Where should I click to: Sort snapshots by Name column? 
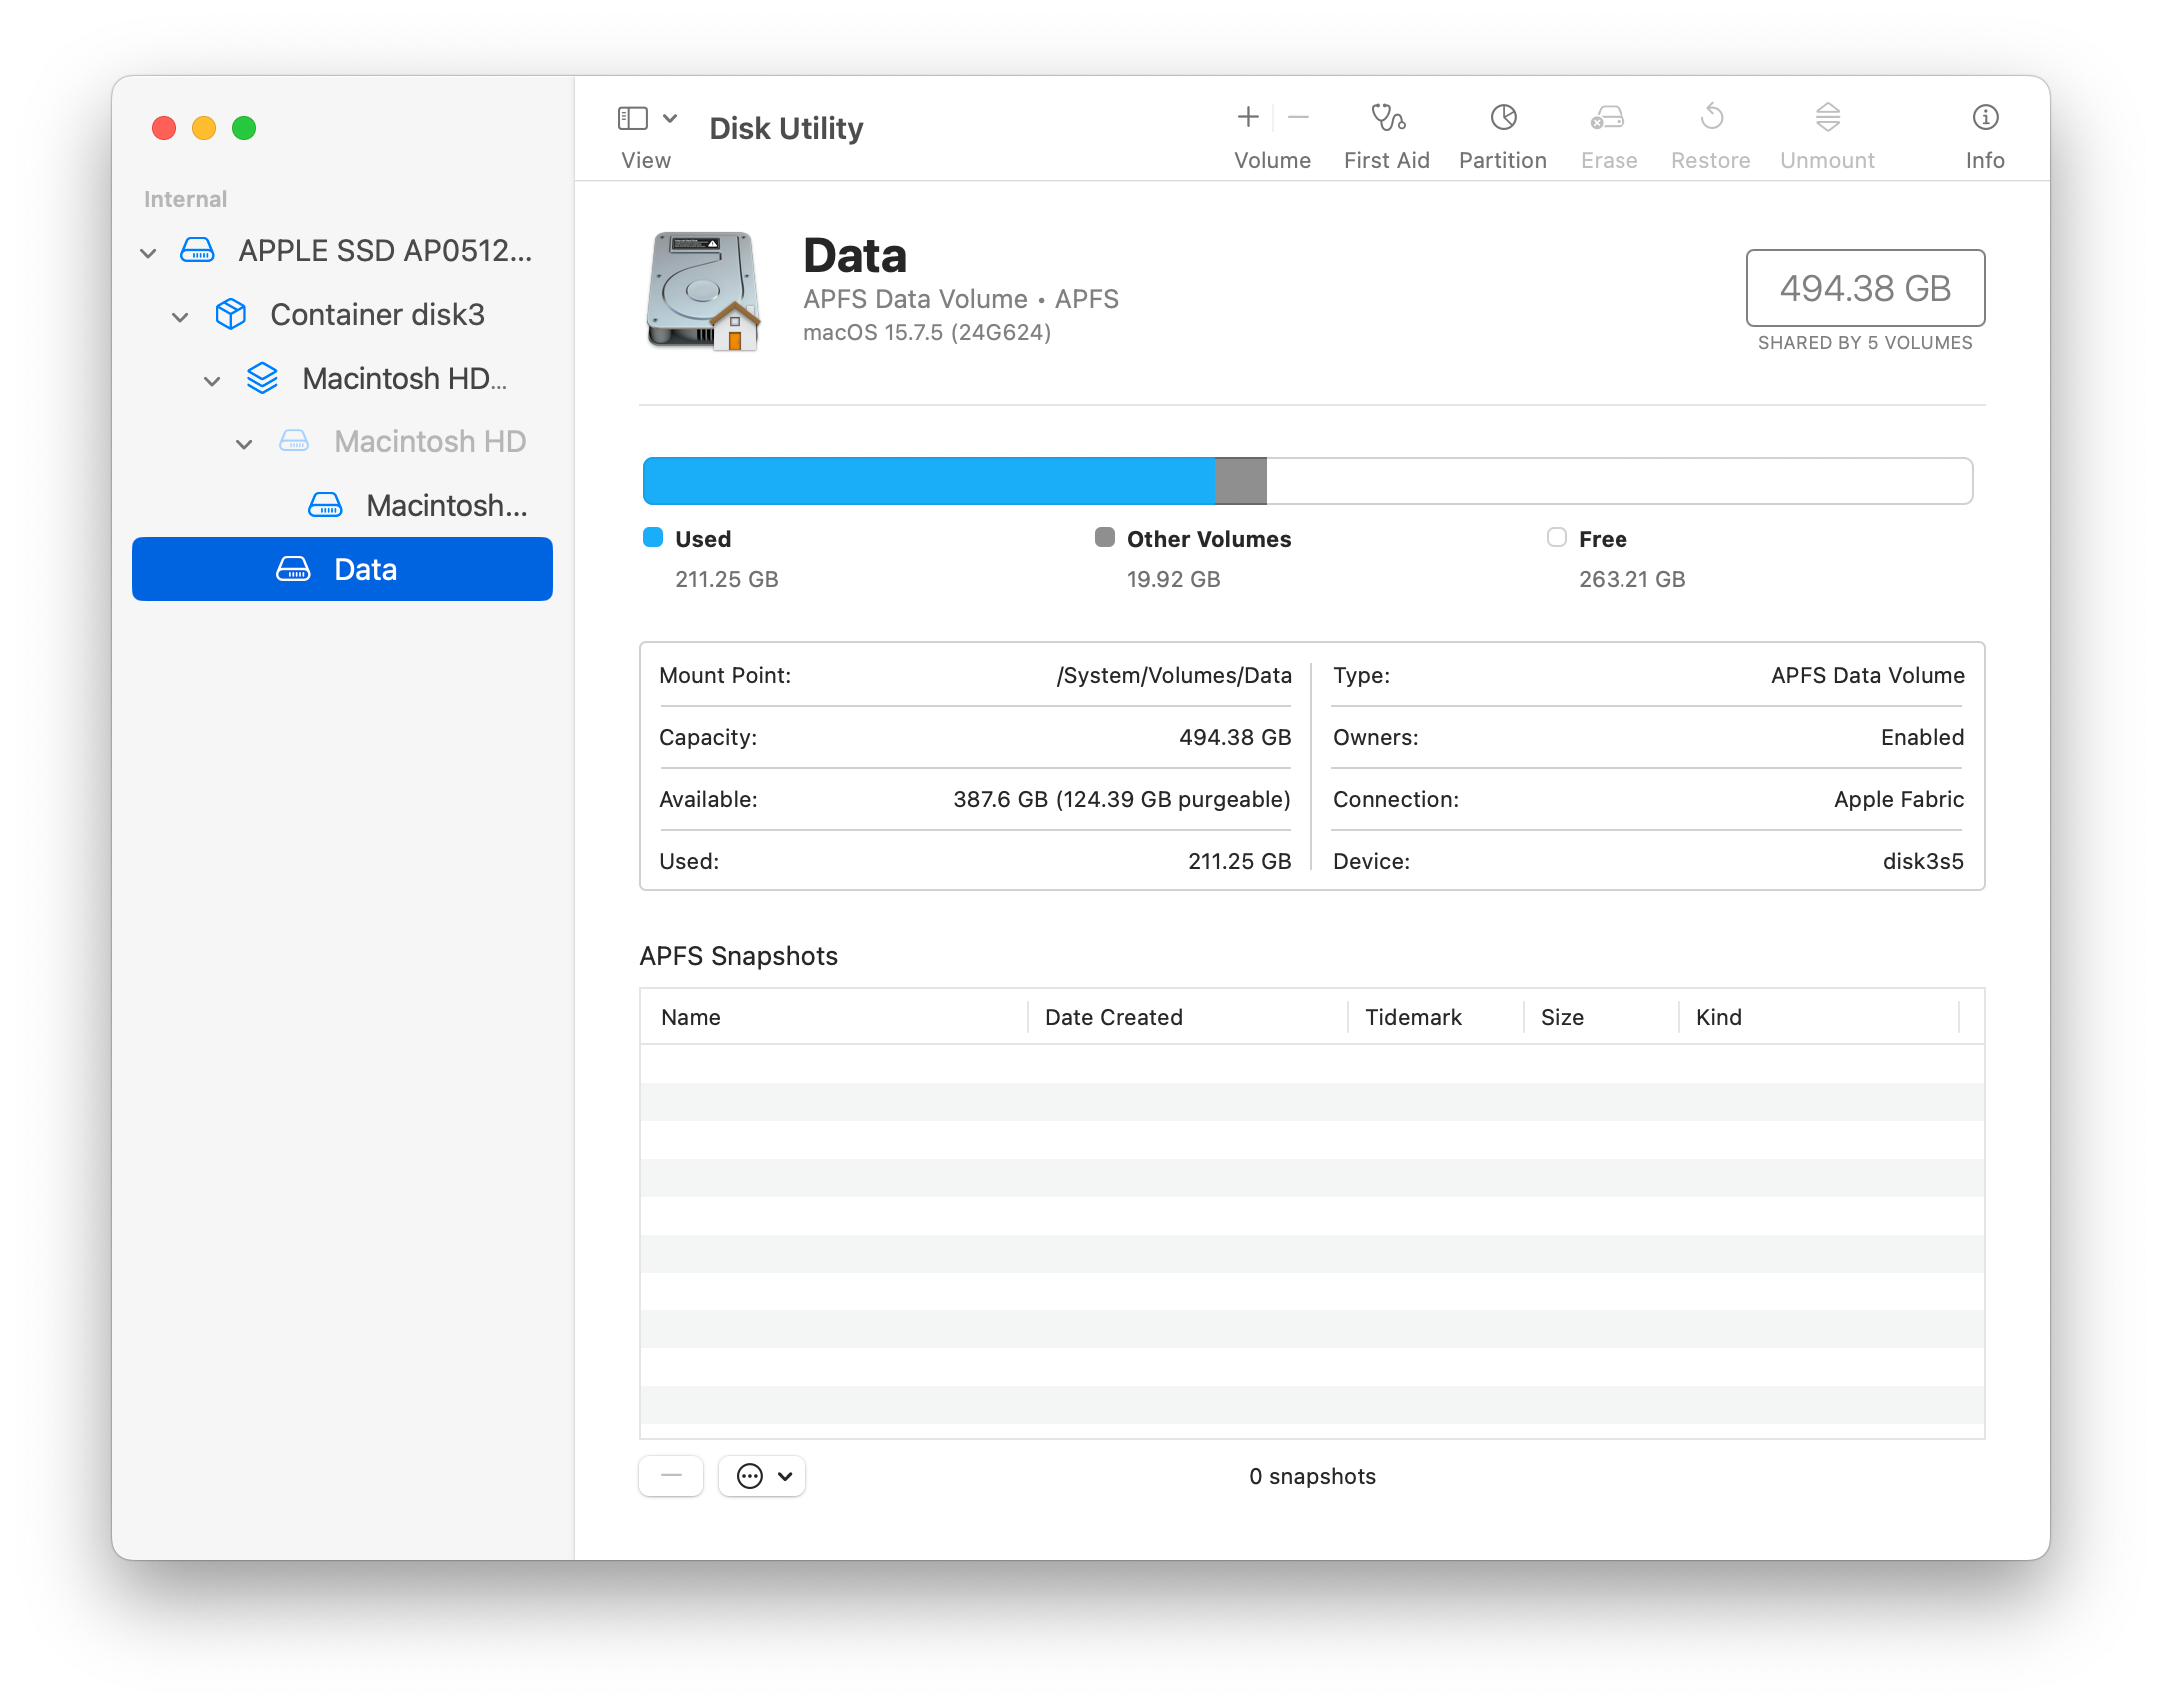(x=834, y=1017)
